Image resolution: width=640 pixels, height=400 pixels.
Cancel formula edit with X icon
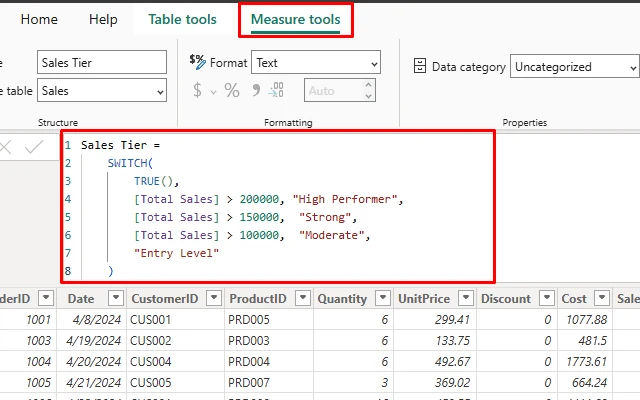(x=5, y=147)
